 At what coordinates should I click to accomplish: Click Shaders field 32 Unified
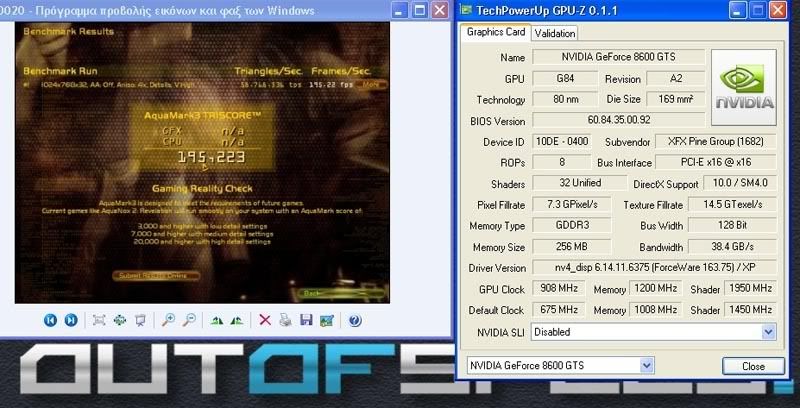click(x=580, y=183)
